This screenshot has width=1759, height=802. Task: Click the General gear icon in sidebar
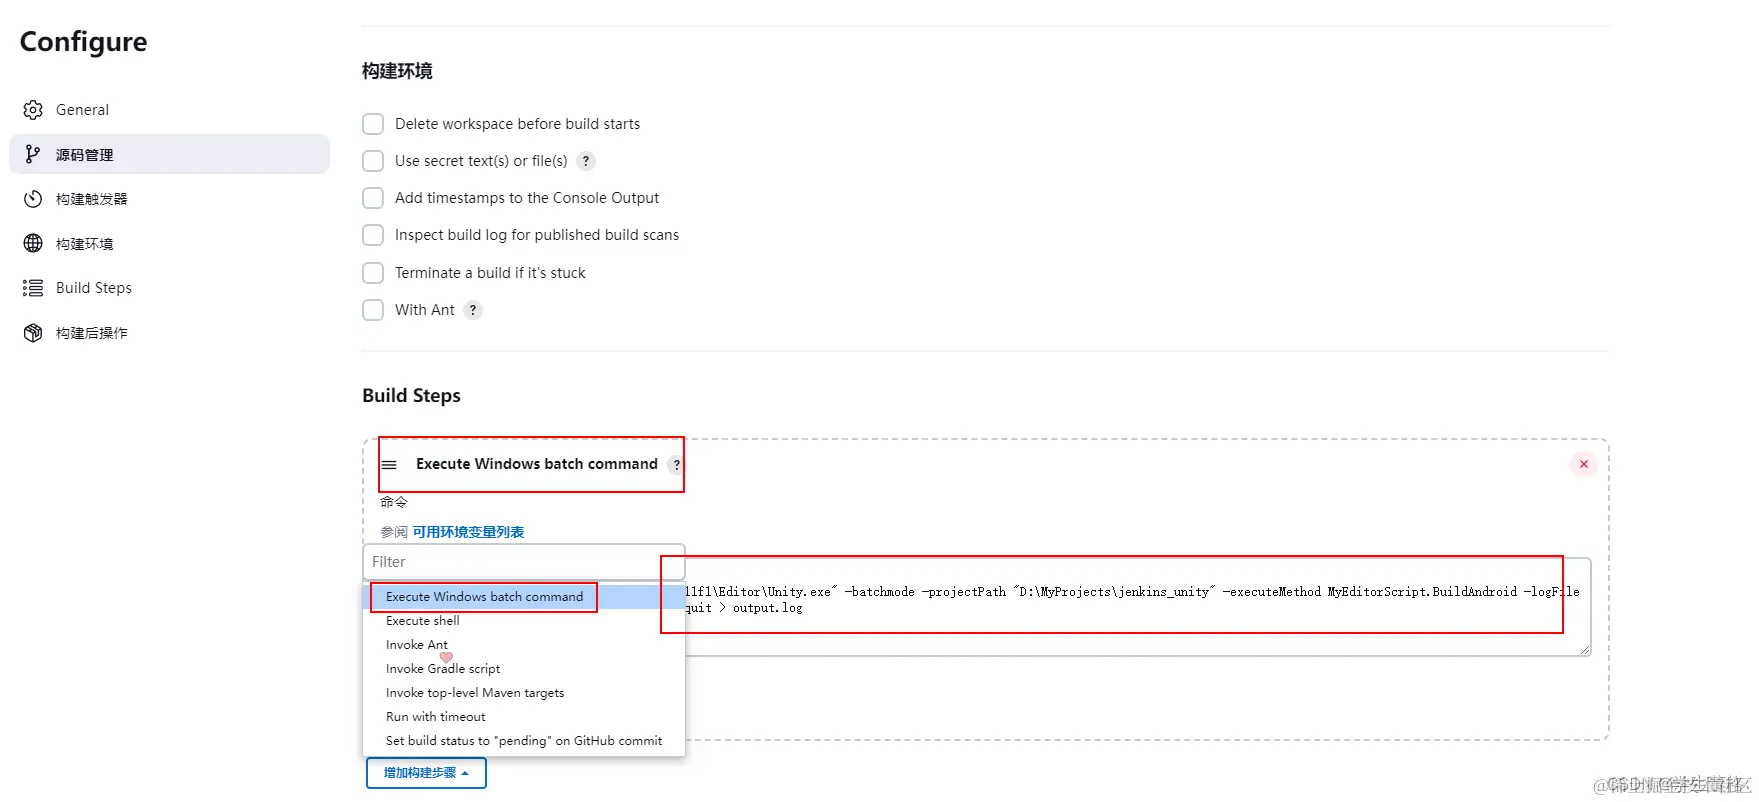(33, 110)
